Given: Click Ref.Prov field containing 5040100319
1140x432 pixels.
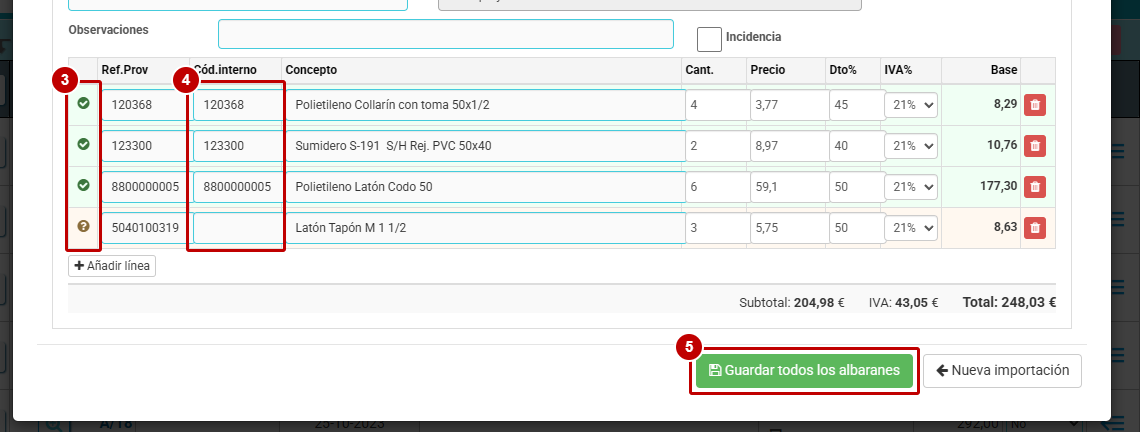Looking at the screenshot, I should point(145,228).
